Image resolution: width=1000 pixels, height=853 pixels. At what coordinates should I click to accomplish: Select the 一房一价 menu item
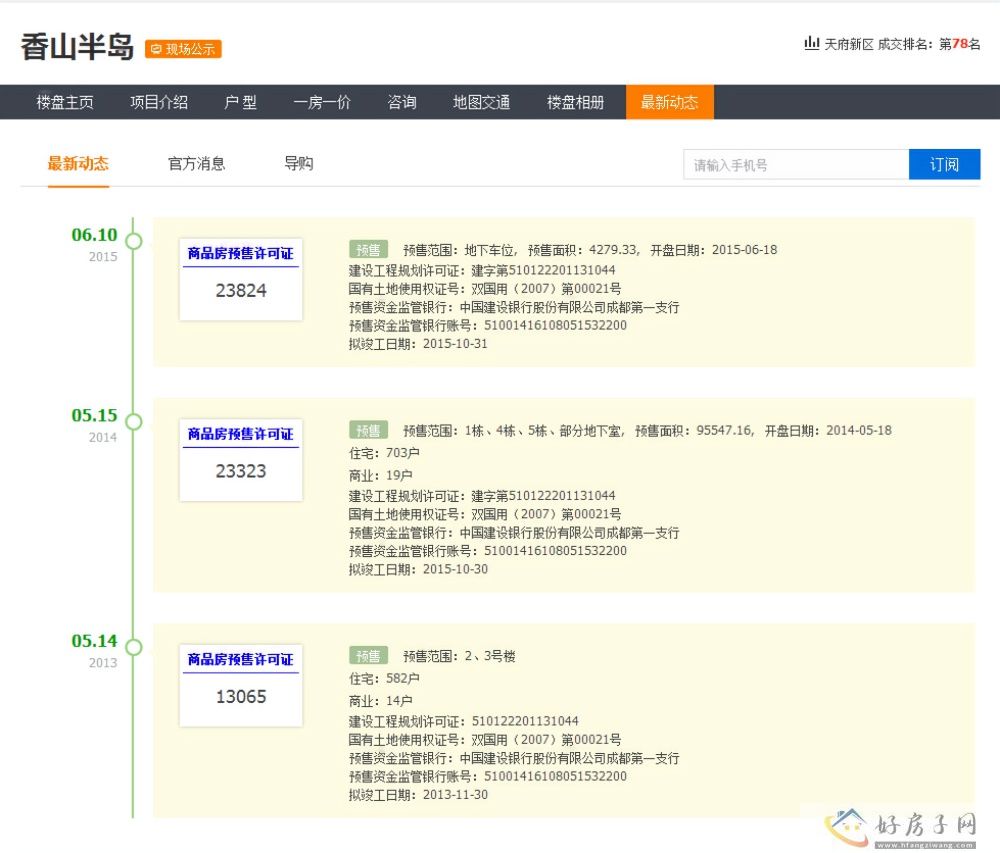(x=322, y=102)
